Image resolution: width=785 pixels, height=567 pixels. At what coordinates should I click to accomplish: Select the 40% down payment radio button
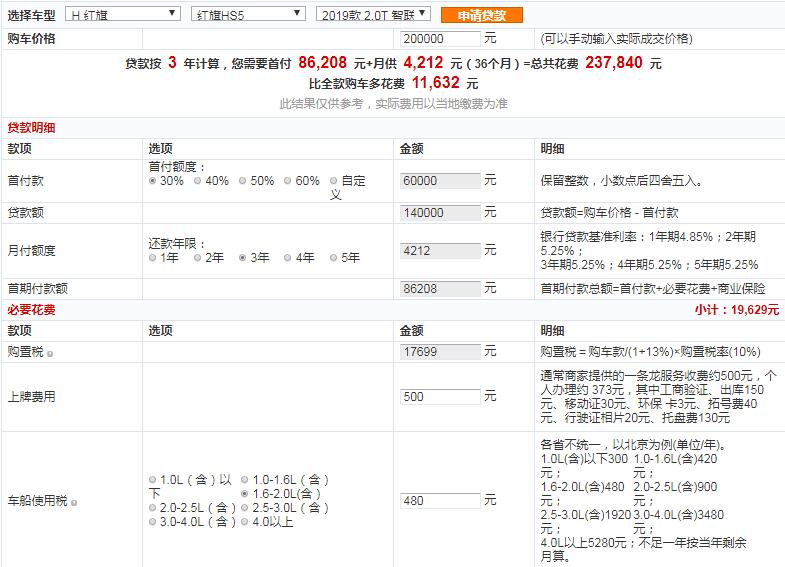(x=198, y=181)
